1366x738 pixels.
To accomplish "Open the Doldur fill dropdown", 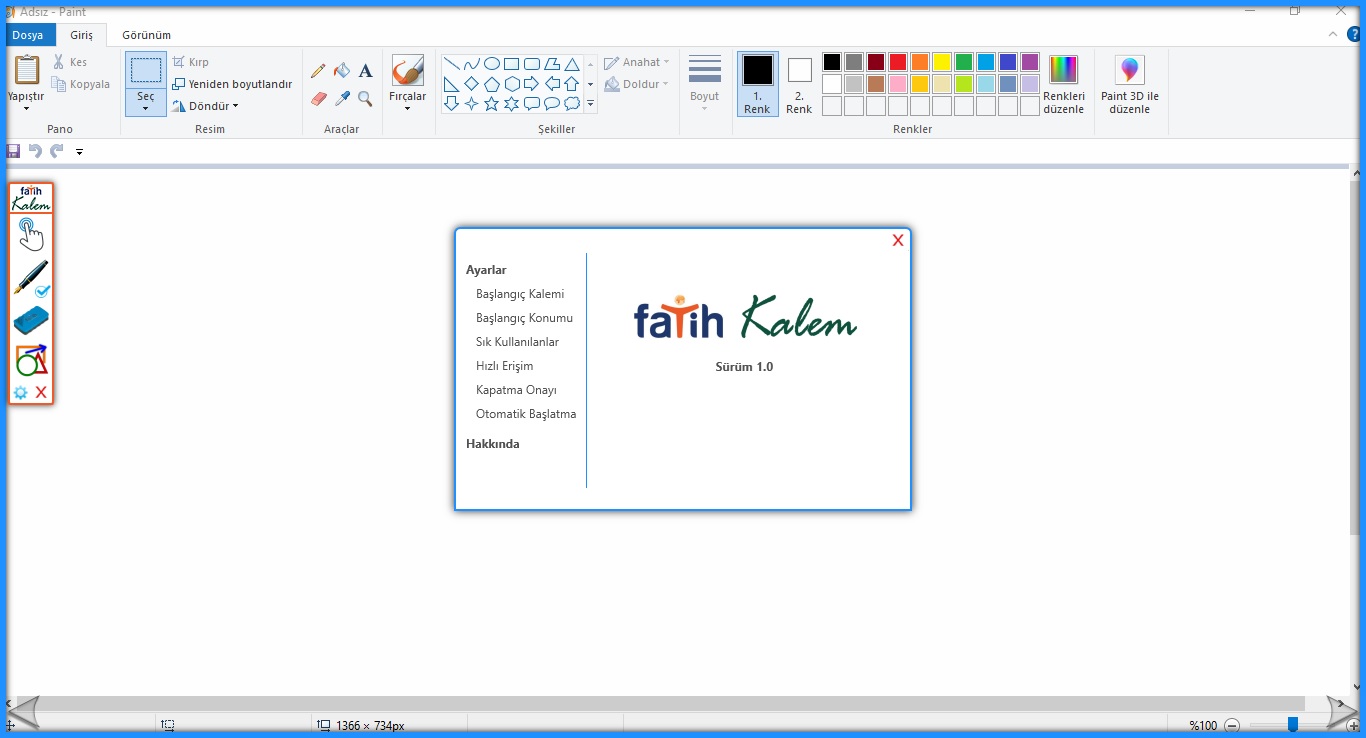I will click(x=636, y=84).
